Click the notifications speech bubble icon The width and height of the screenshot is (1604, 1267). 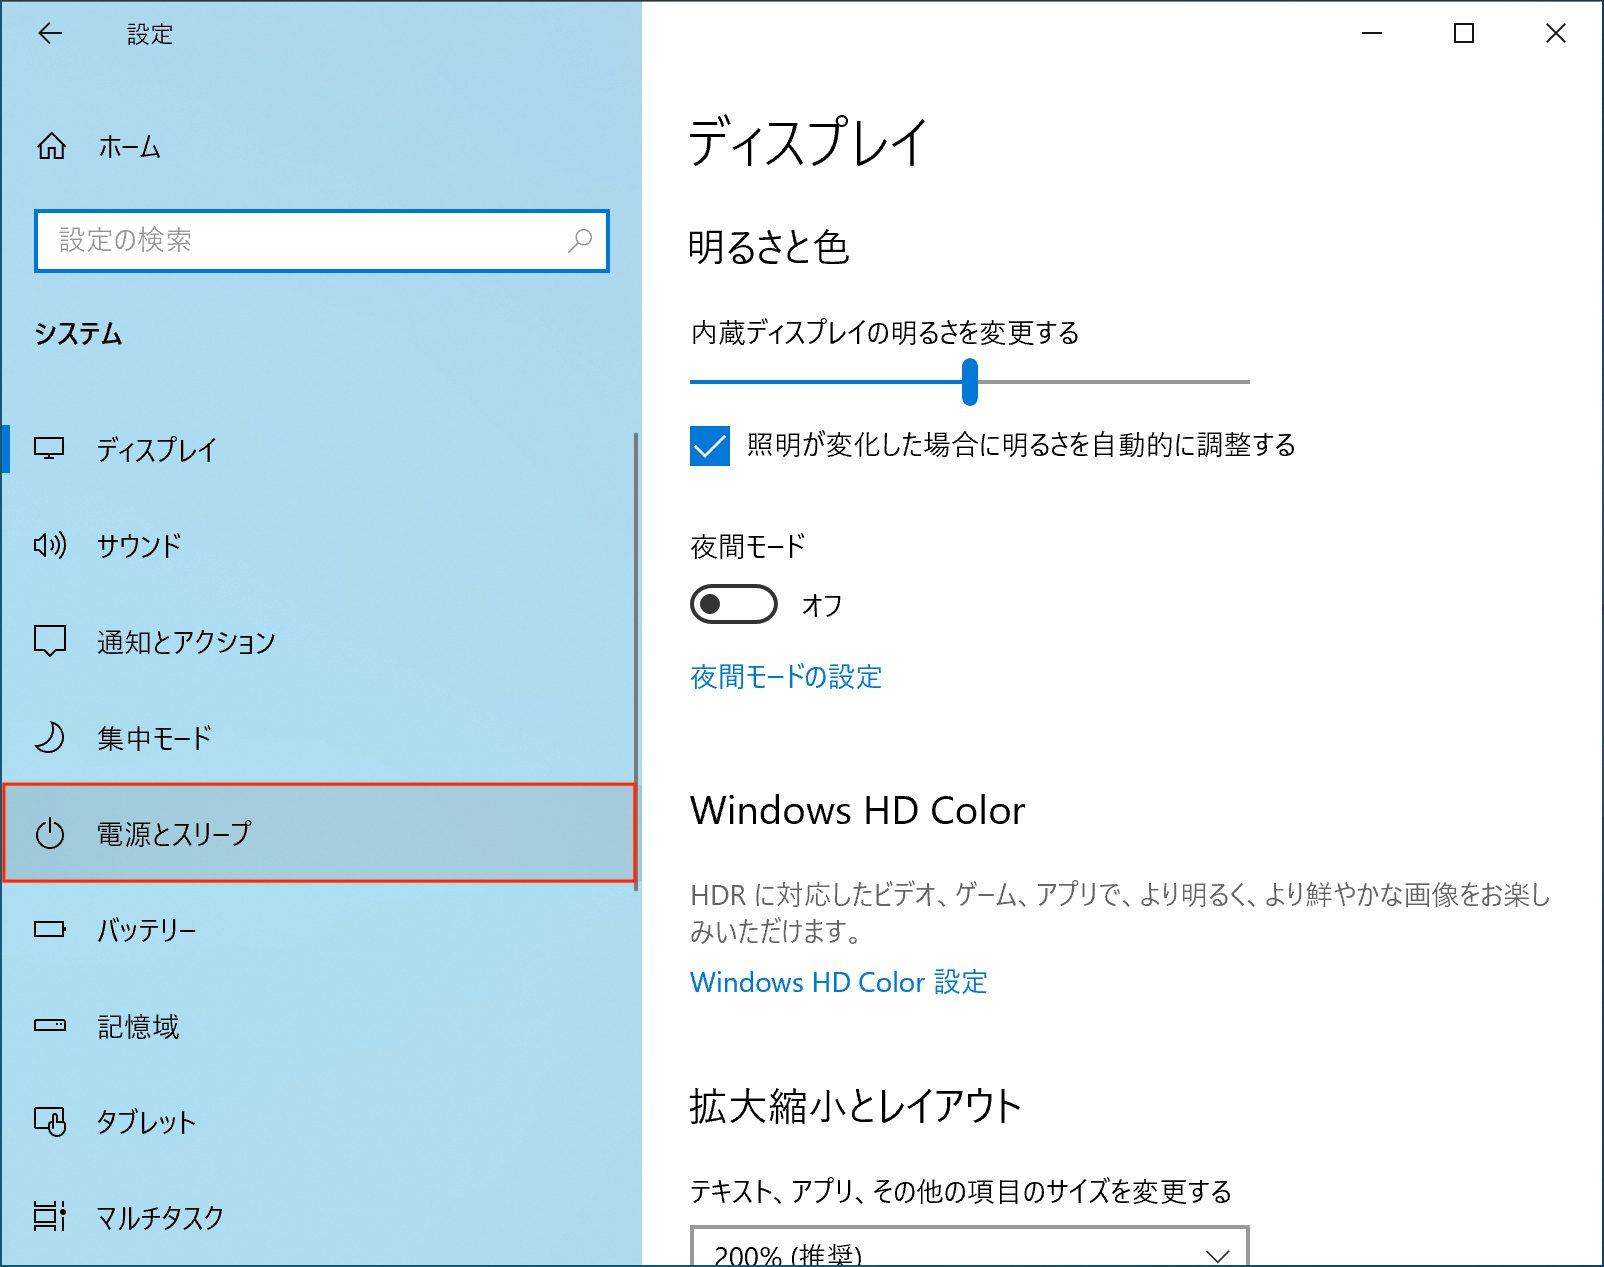pos(49,641)
